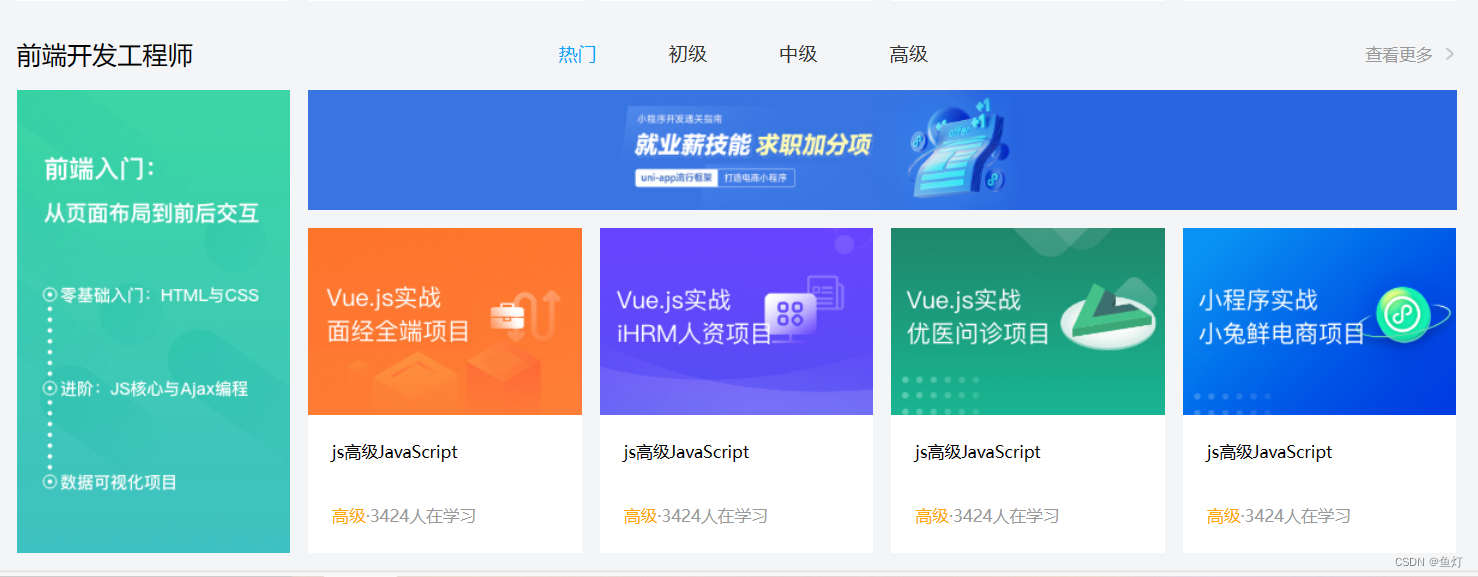The image size is (1478, 577).
Task: Click the circle bullet beside 进阶：JS核心
Action: (50, 388)
